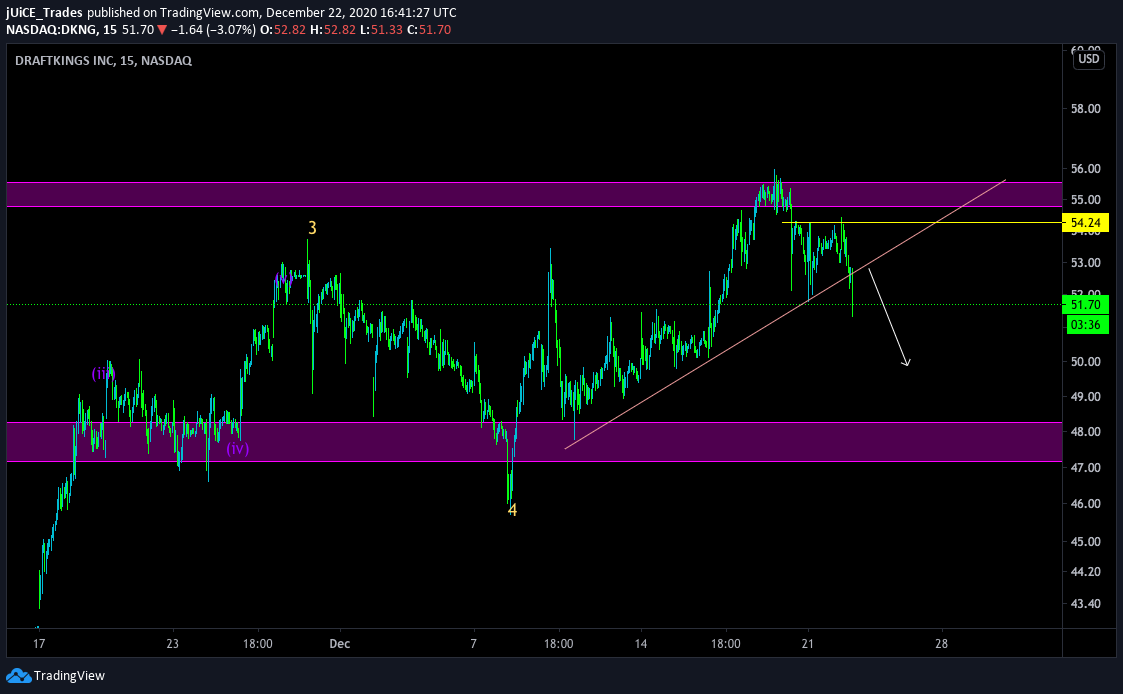The height and width of the screenshot is (694, 1123).
Task: Click the 50.00 price axis label
Action: [1085, 362]
